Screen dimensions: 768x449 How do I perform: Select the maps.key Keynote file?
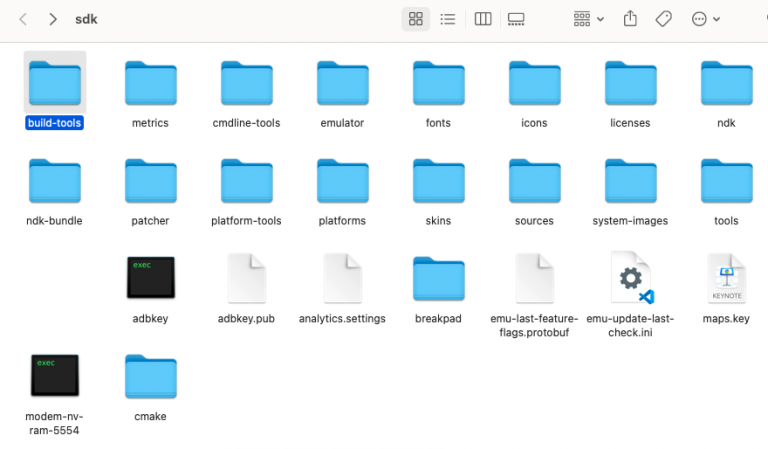[726, 278]
